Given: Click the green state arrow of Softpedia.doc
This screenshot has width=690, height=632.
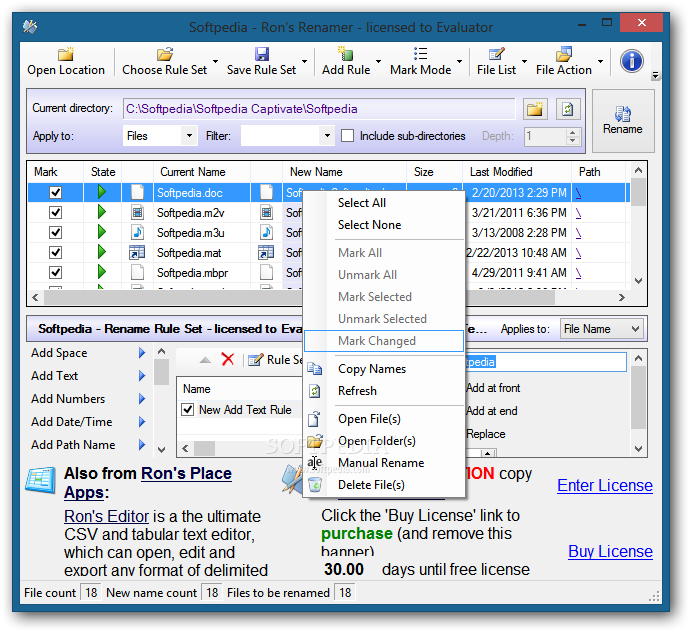Looking at the screenshot, I should (102, 192).
